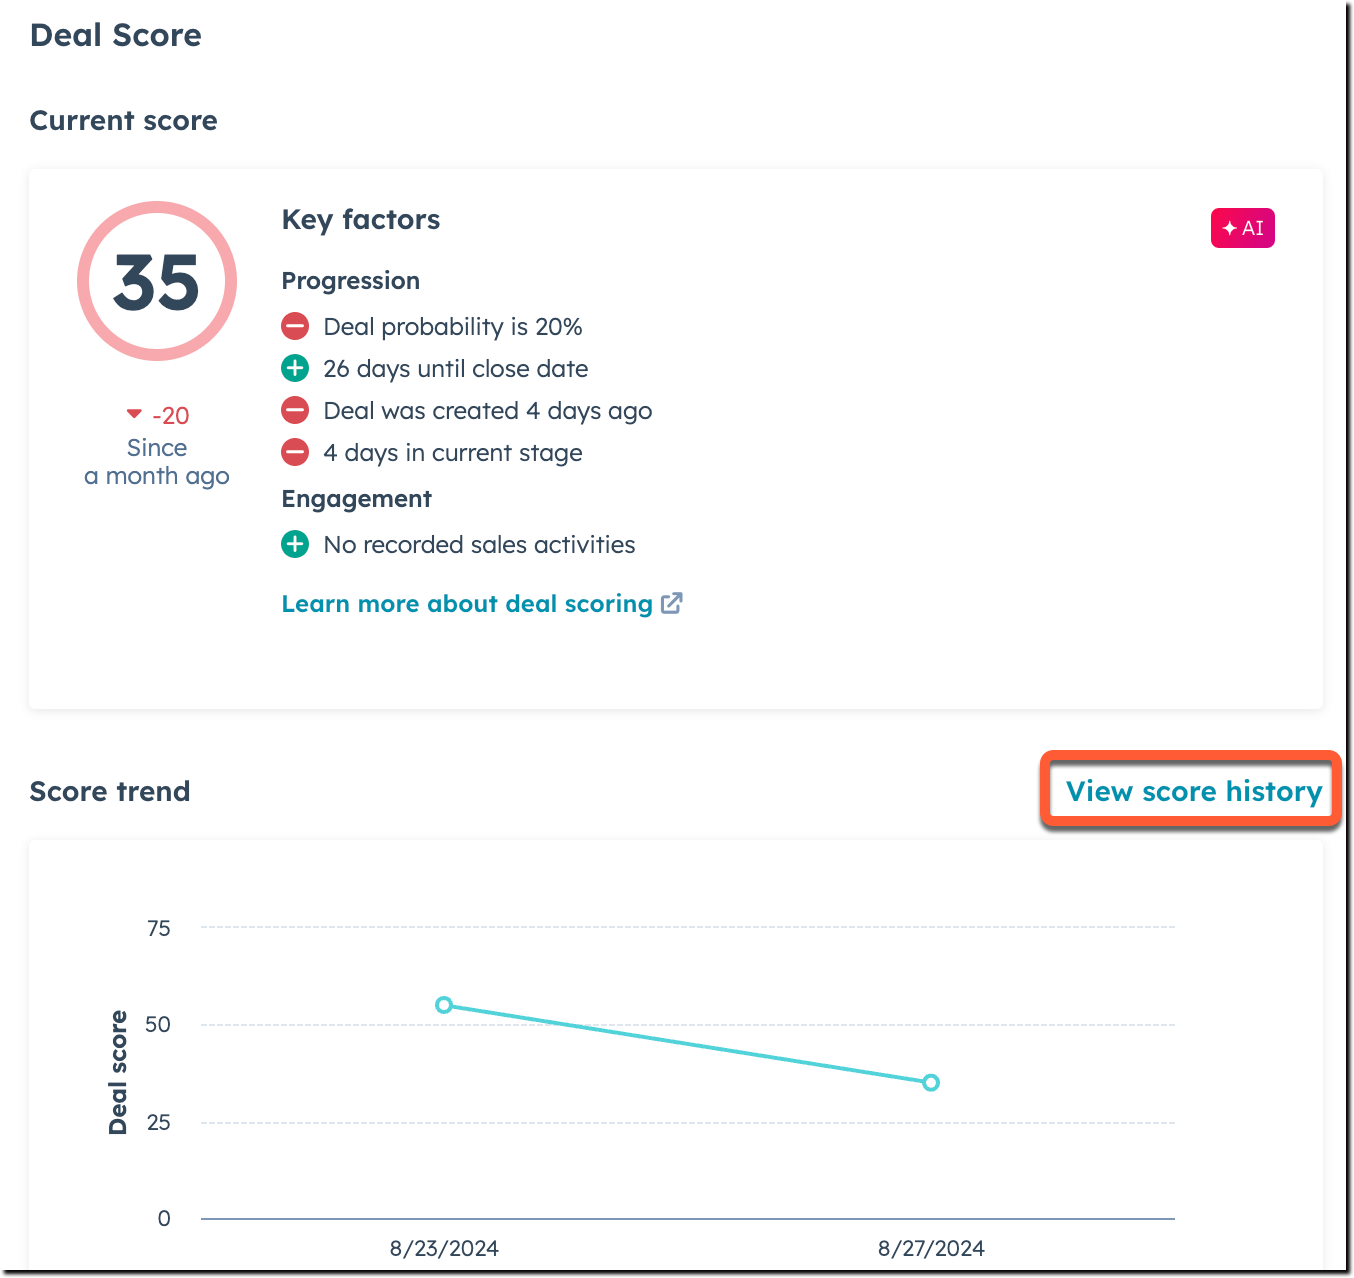Click plus icon beside days until close date
The height and width of the screenshot is (1278, 1354).
295,368
